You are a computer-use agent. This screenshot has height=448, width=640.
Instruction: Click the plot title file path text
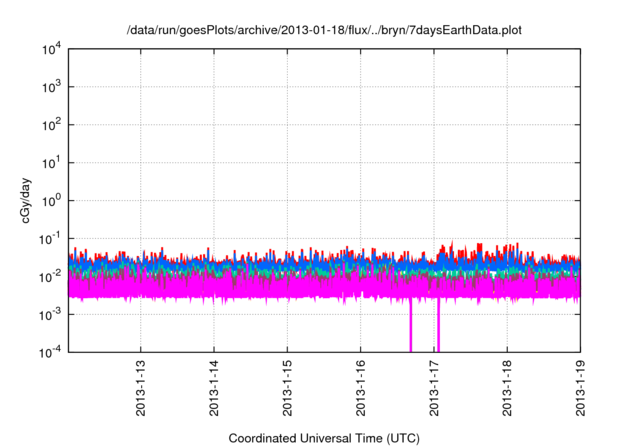coord(324,30)
